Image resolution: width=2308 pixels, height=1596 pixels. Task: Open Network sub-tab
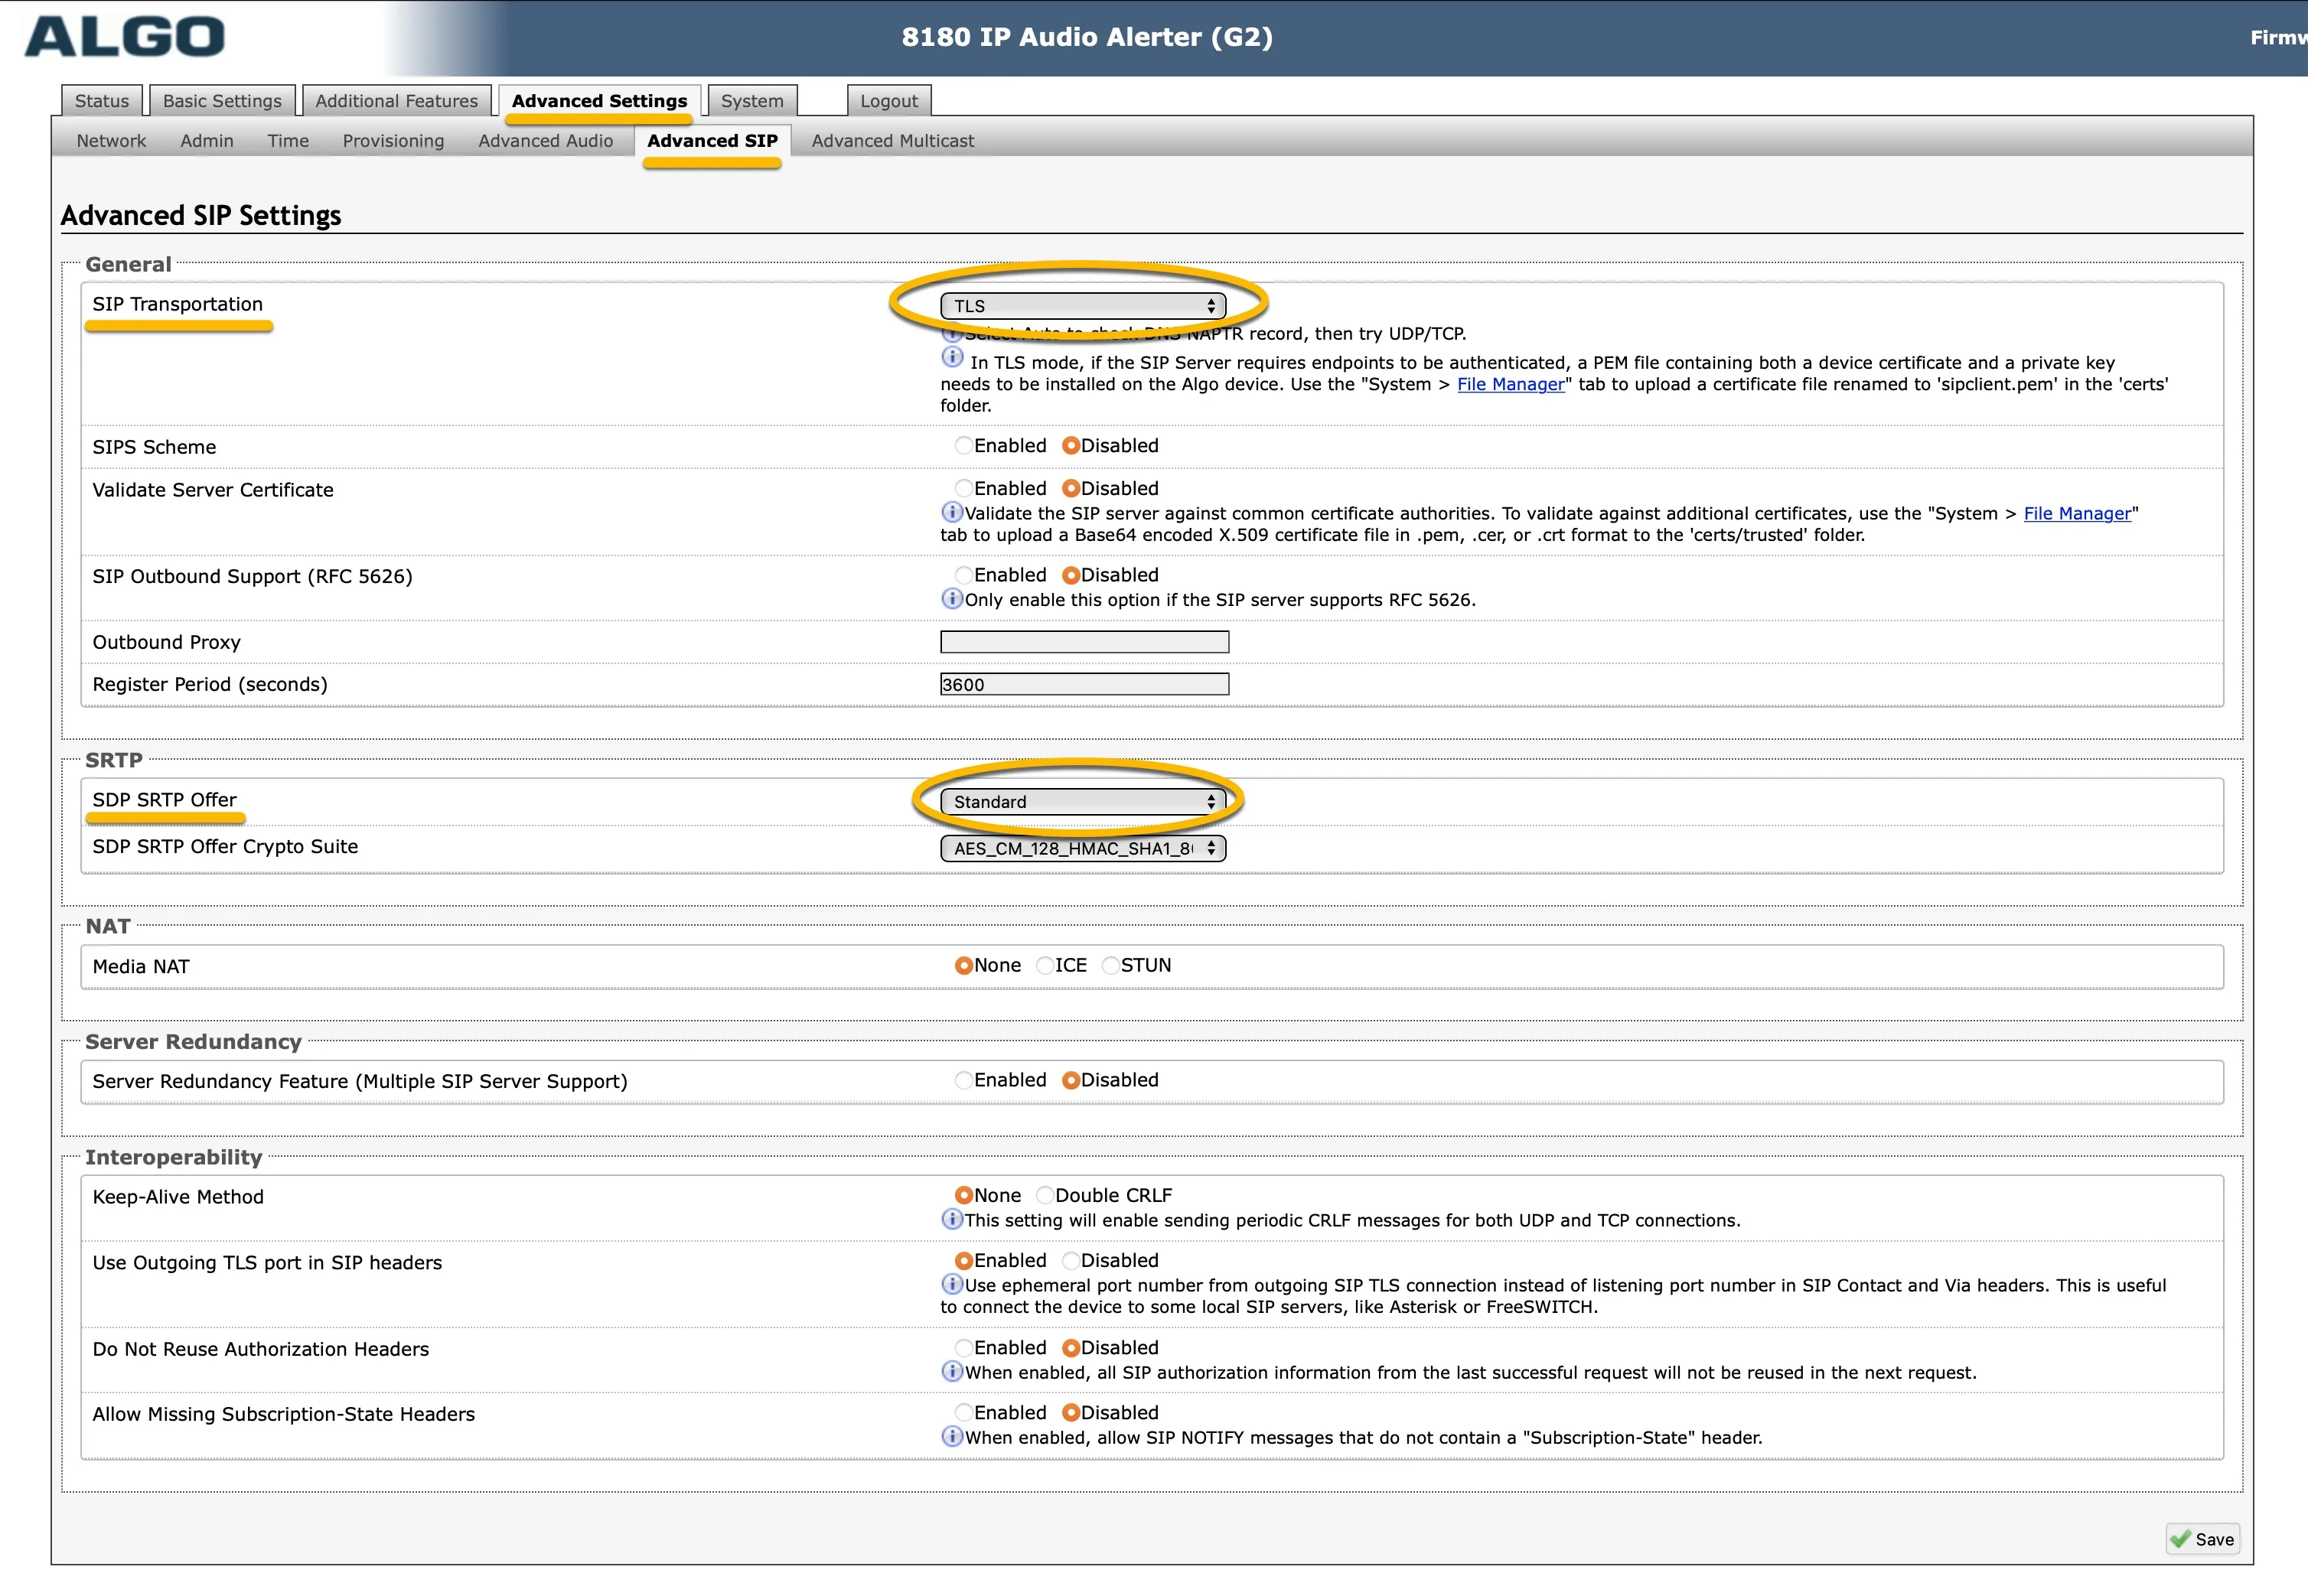click(x=111, y=141)
